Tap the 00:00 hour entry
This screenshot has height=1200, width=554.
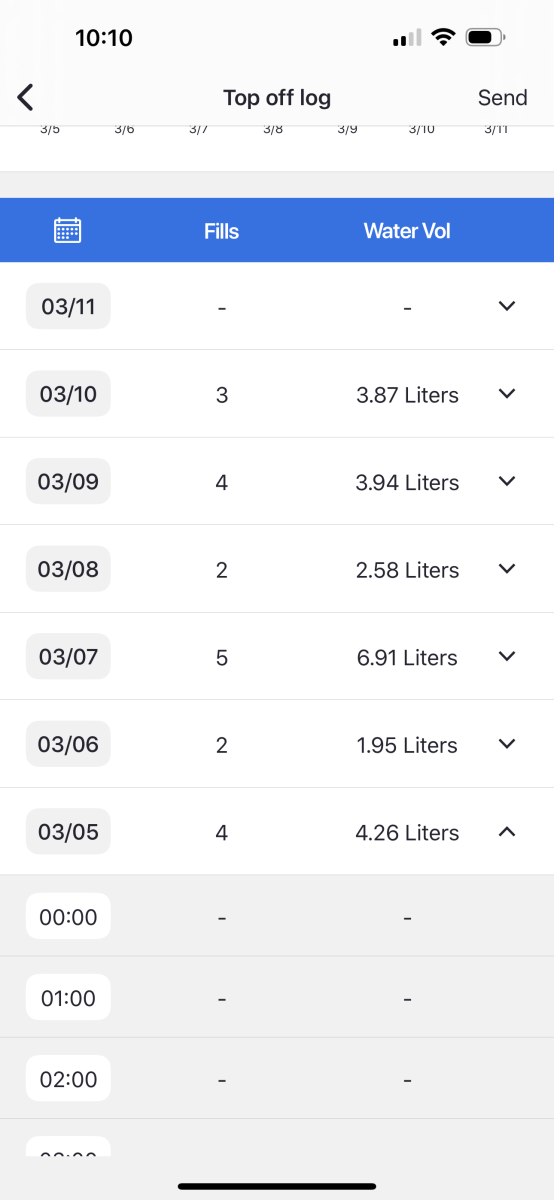[68, 916]
